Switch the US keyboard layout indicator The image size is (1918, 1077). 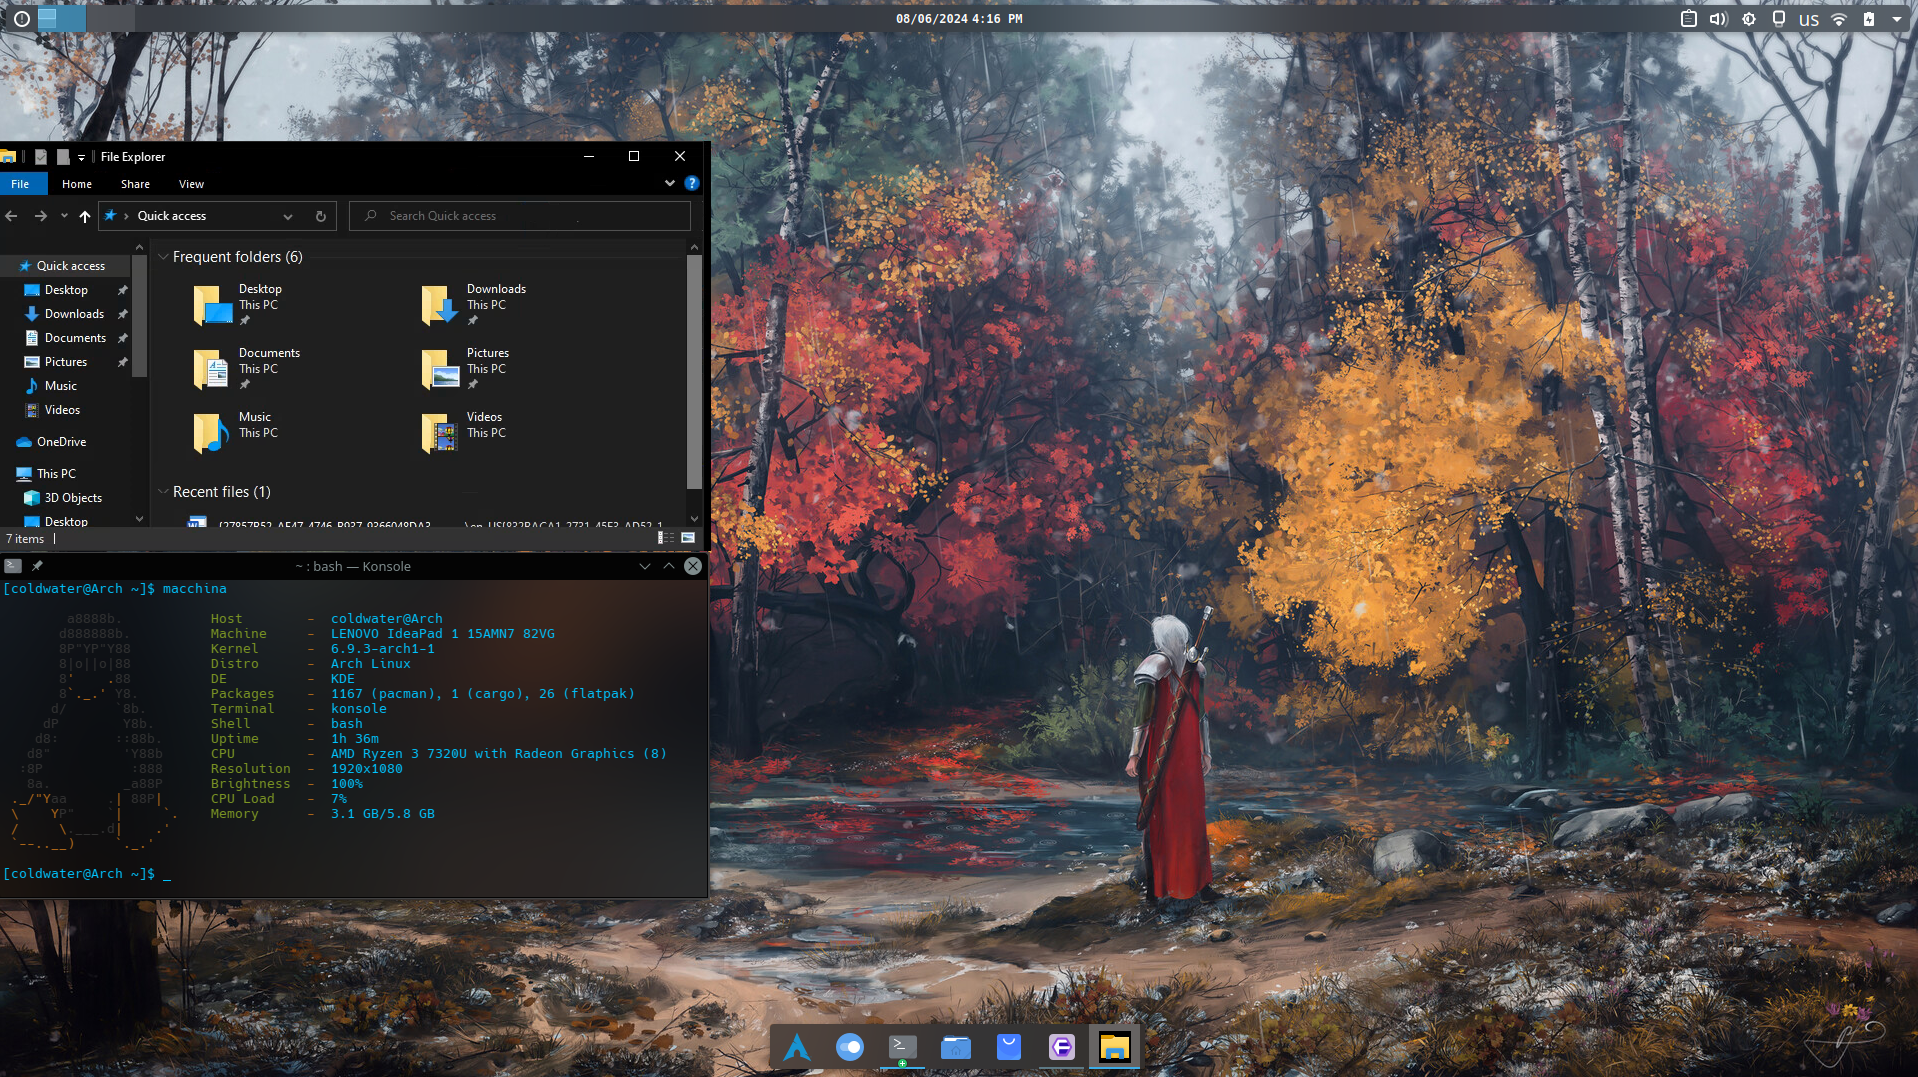tap(1809, 19)
